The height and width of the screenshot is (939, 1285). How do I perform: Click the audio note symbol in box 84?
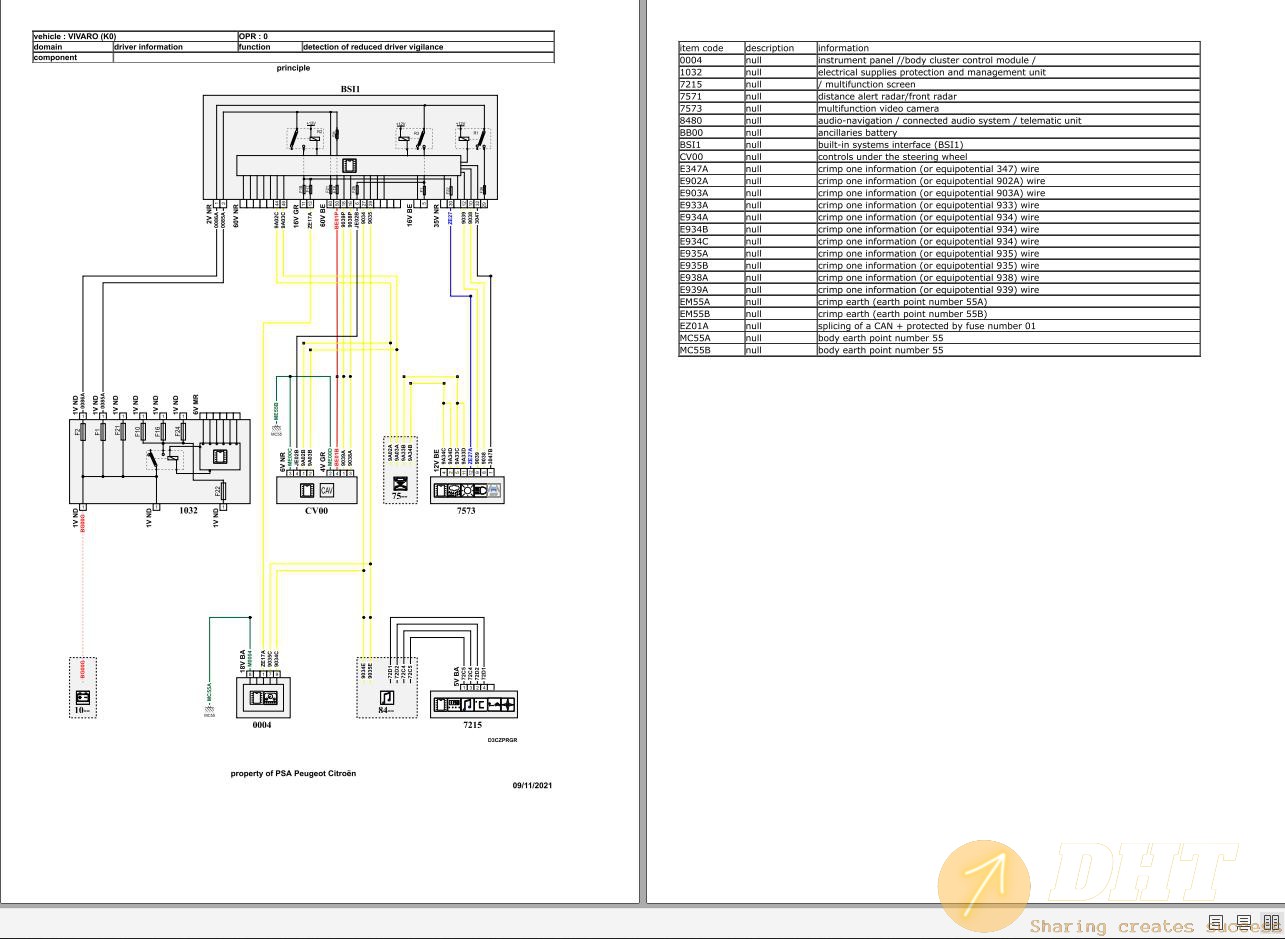coord(386,697)
